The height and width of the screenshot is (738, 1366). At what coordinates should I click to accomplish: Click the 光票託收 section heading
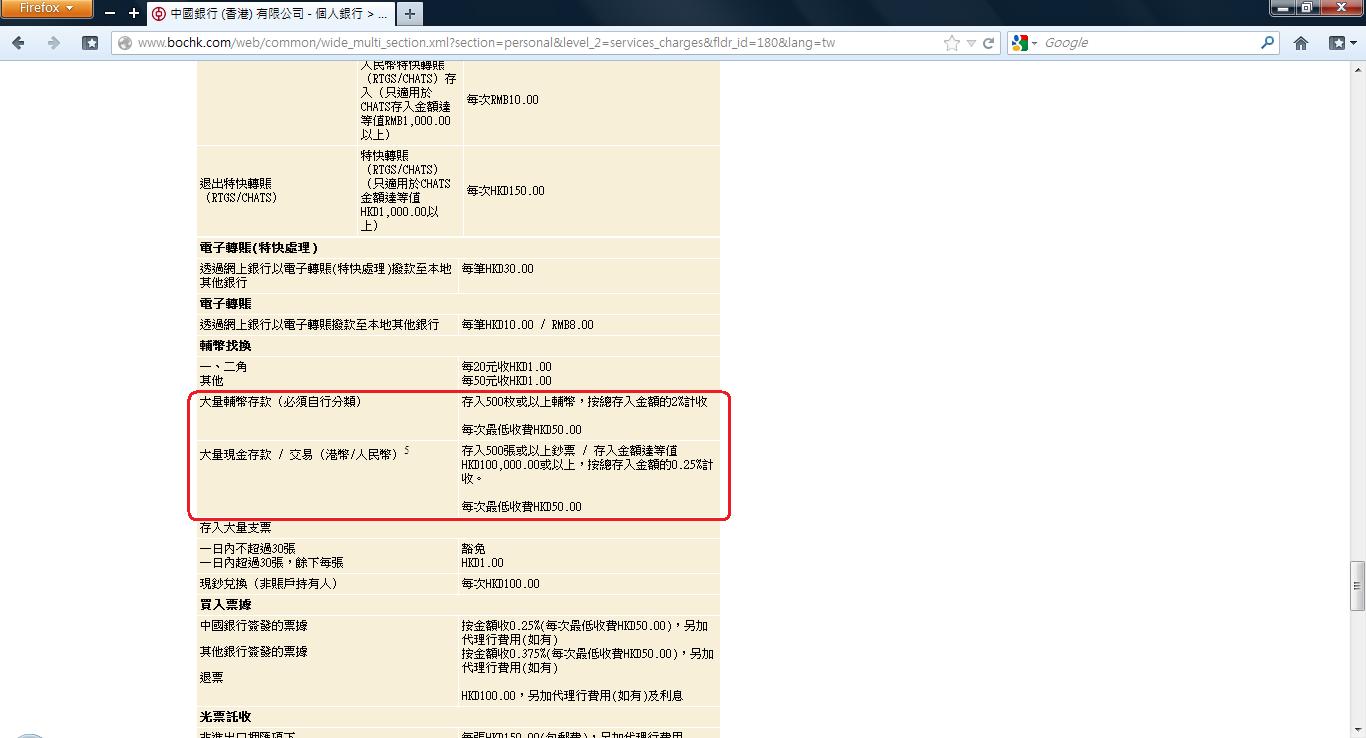(225, 717)
